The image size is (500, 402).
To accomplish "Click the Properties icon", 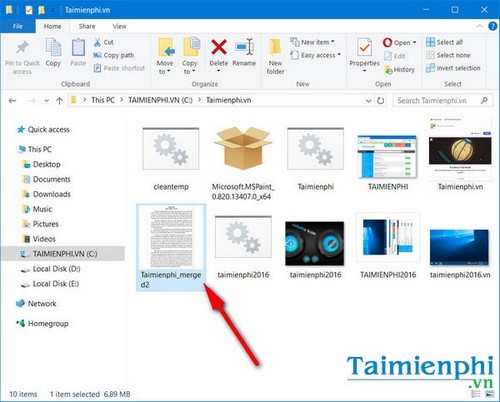I will [x=364, y=48].
